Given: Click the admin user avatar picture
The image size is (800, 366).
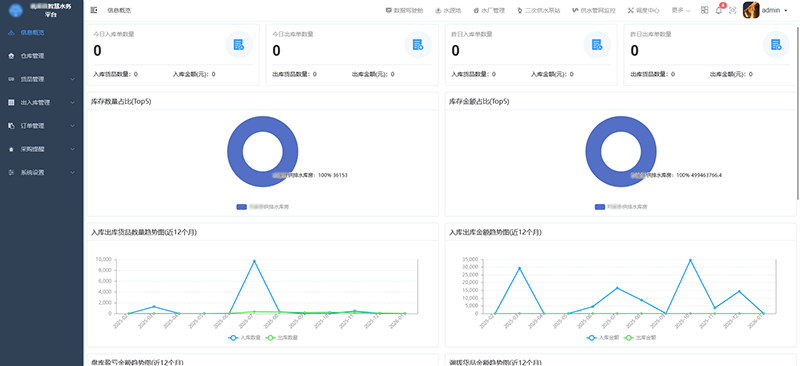Looking at the screenshot, I should [751, 10].
